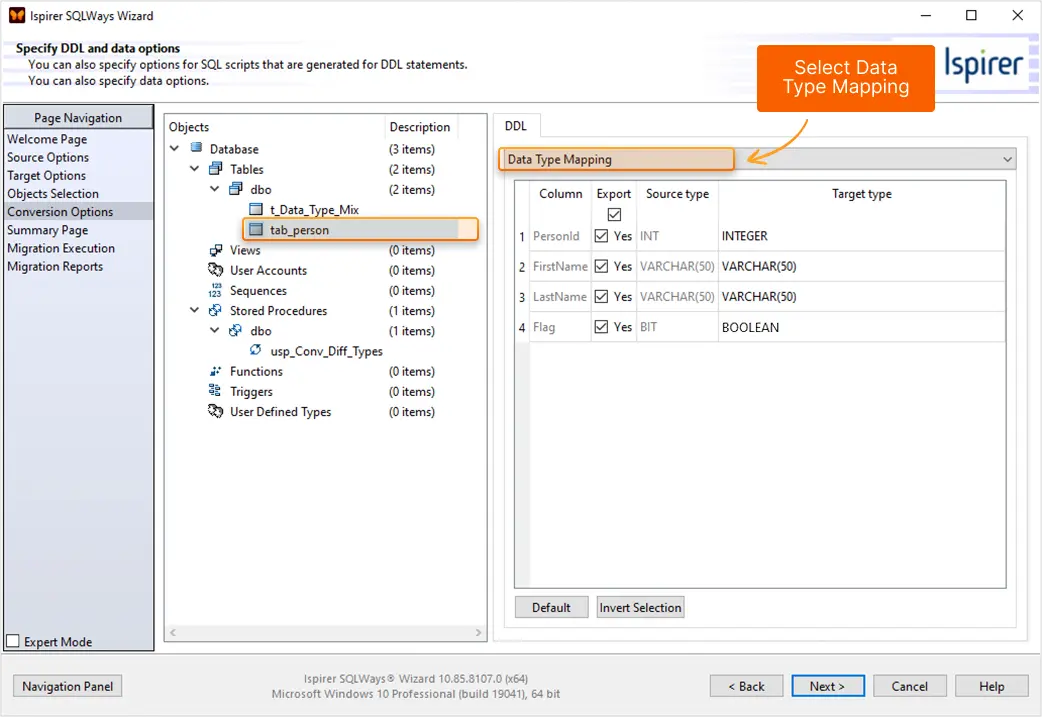Image resolution: width=1042 pixels, height=717 pixels.
Task: Click the Sequences 123 icon
Action: (215, 290)
